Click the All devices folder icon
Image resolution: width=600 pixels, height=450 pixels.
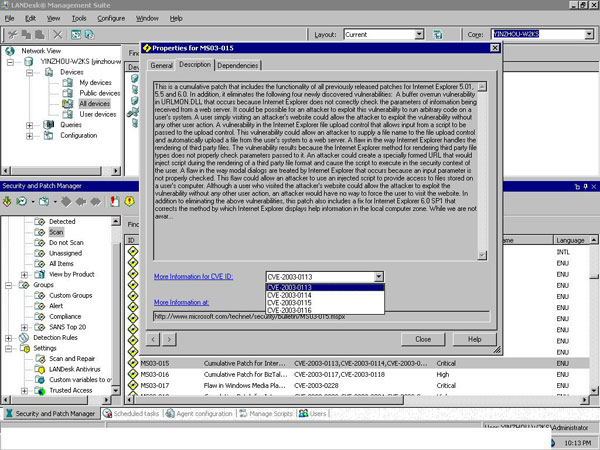click(x=68, y=103)
